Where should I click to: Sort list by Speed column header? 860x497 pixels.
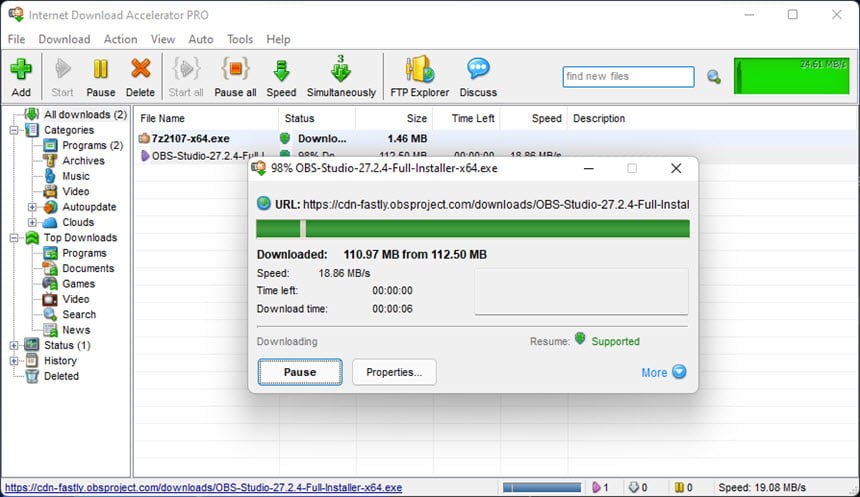(534, 118)
